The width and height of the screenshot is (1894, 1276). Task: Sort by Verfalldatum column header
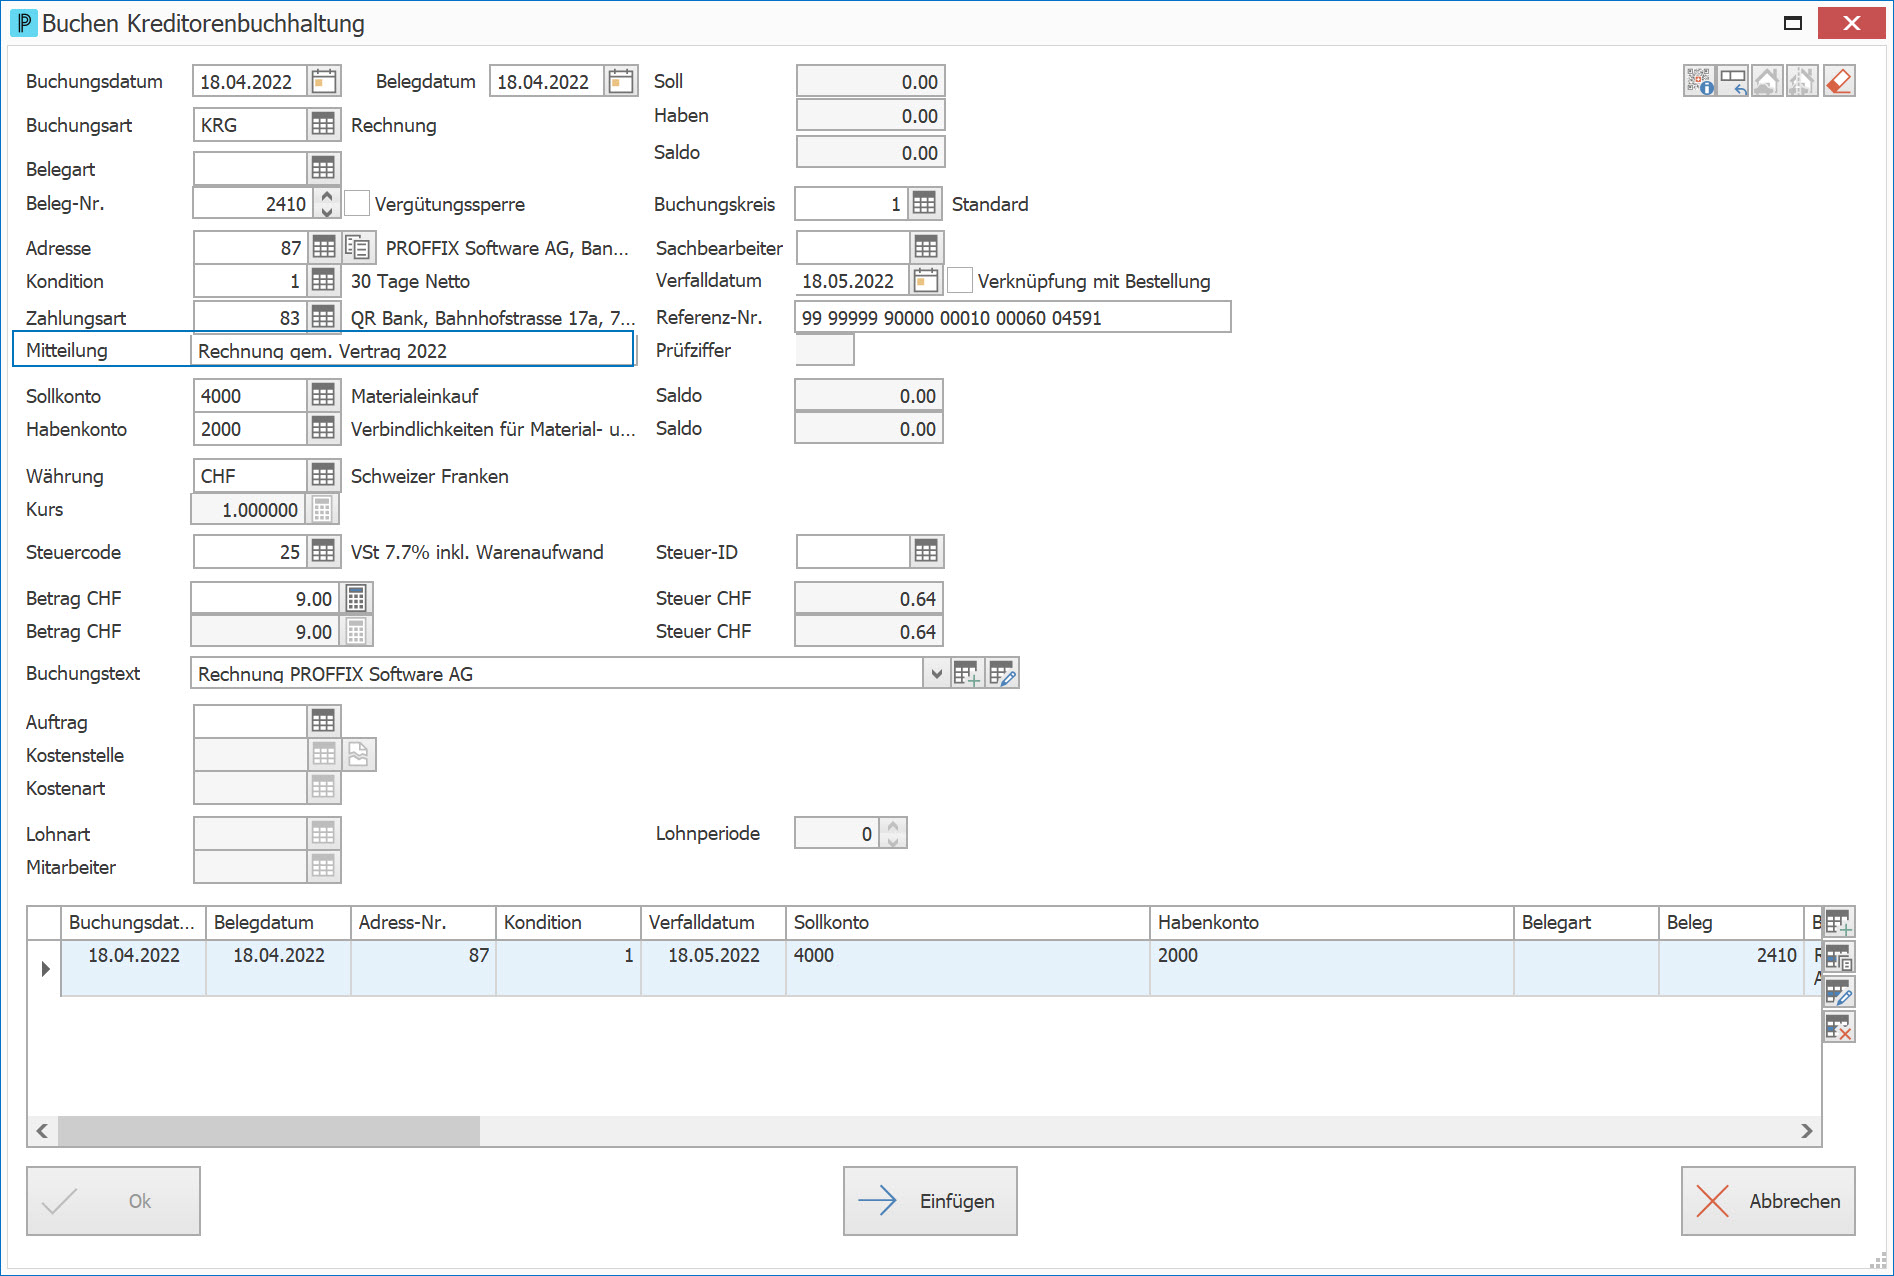[x=713, y=922]
